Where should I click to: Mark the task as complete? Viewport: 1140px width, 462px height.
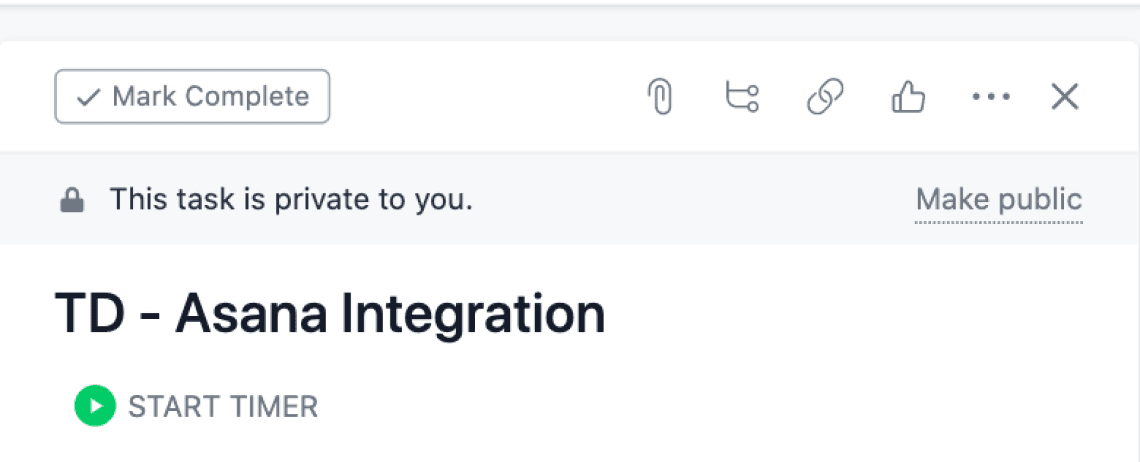[x=192, y=97]
